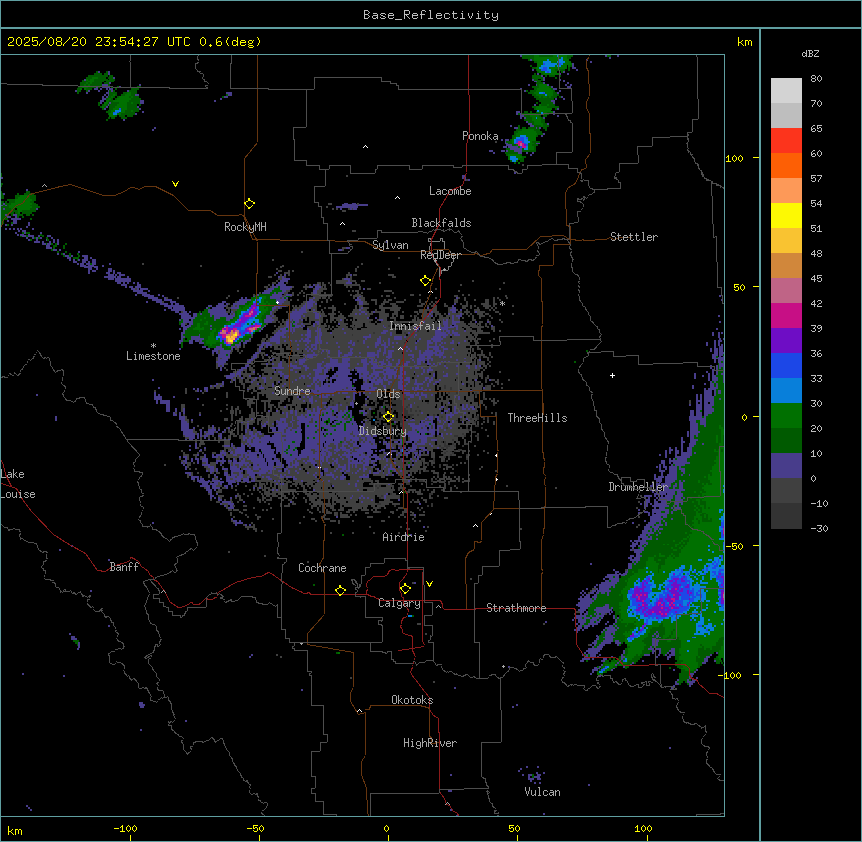Click the asterisk marker above Limestone label
This screenshot has height=842, width=862.
tap(153, 346)
